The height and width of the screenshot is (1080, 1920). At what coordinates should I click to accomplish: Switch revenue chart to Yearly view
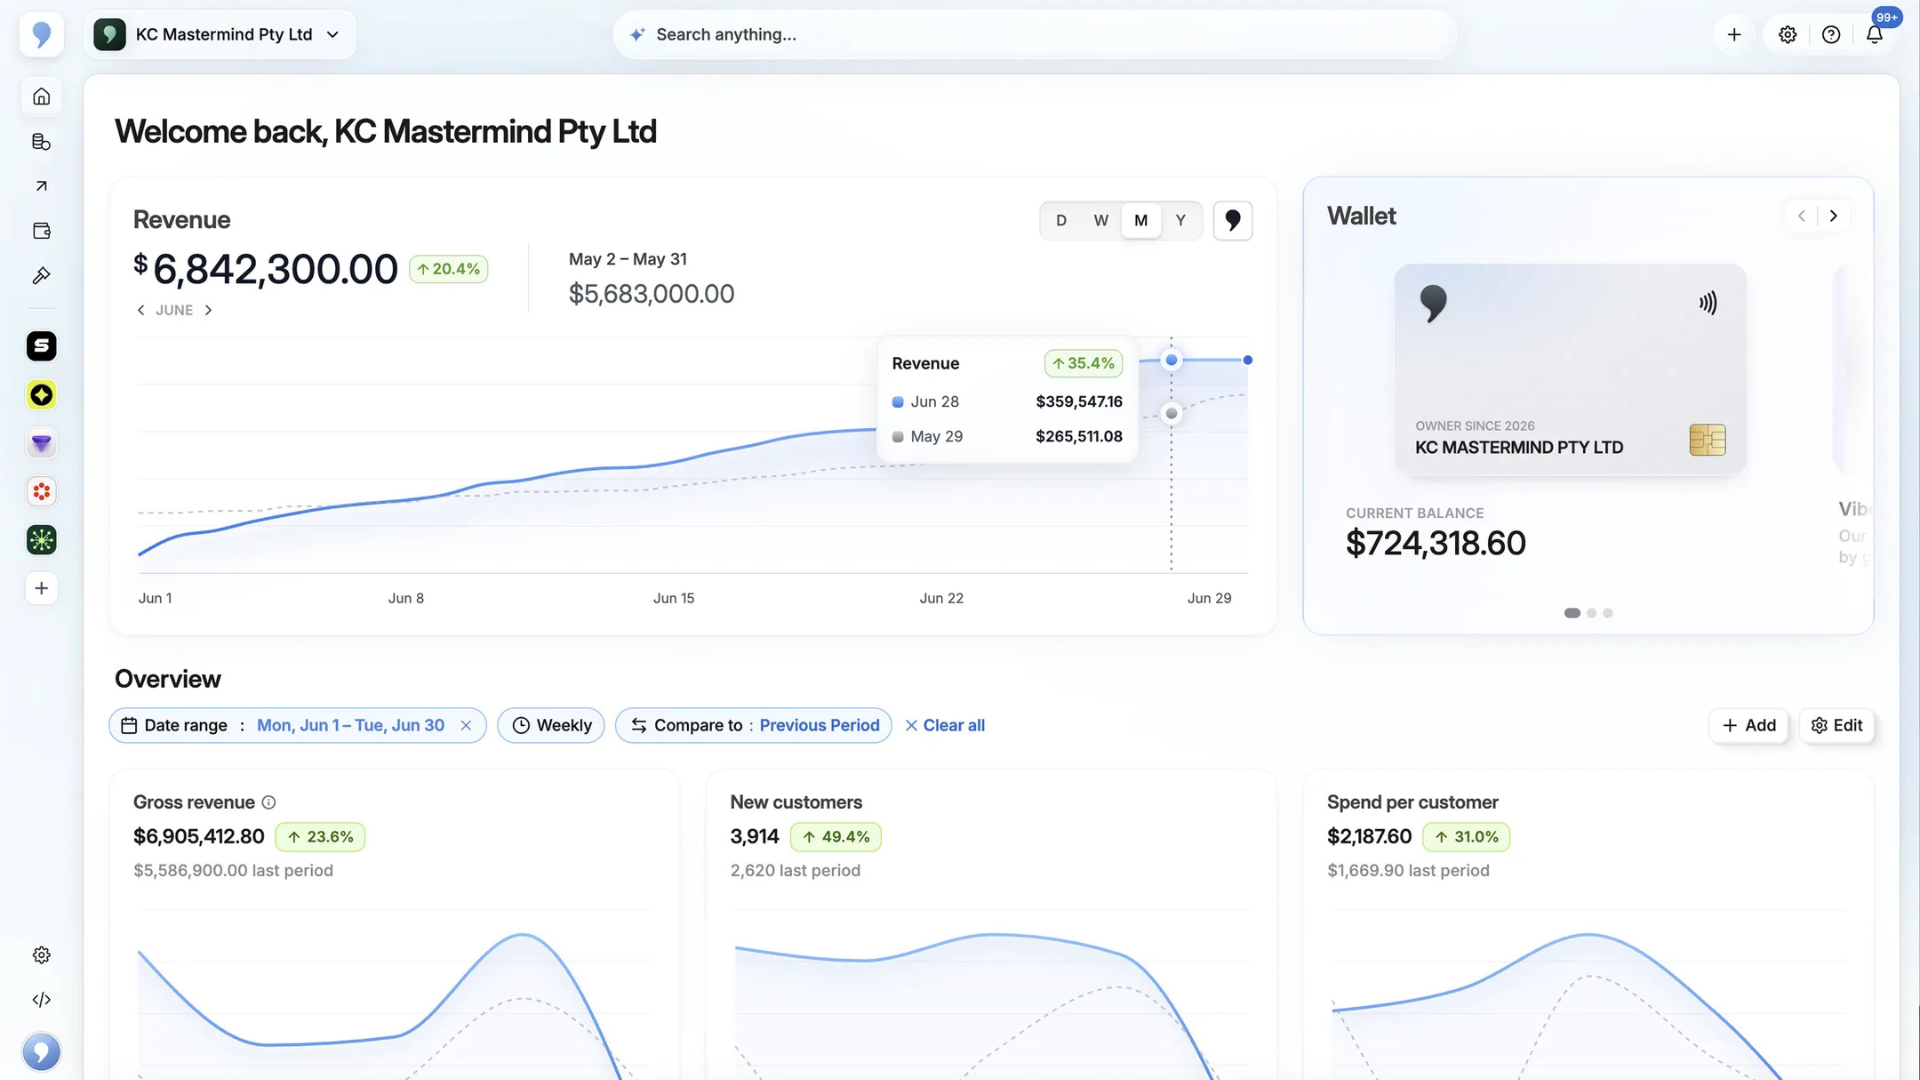click(1180, 220)
